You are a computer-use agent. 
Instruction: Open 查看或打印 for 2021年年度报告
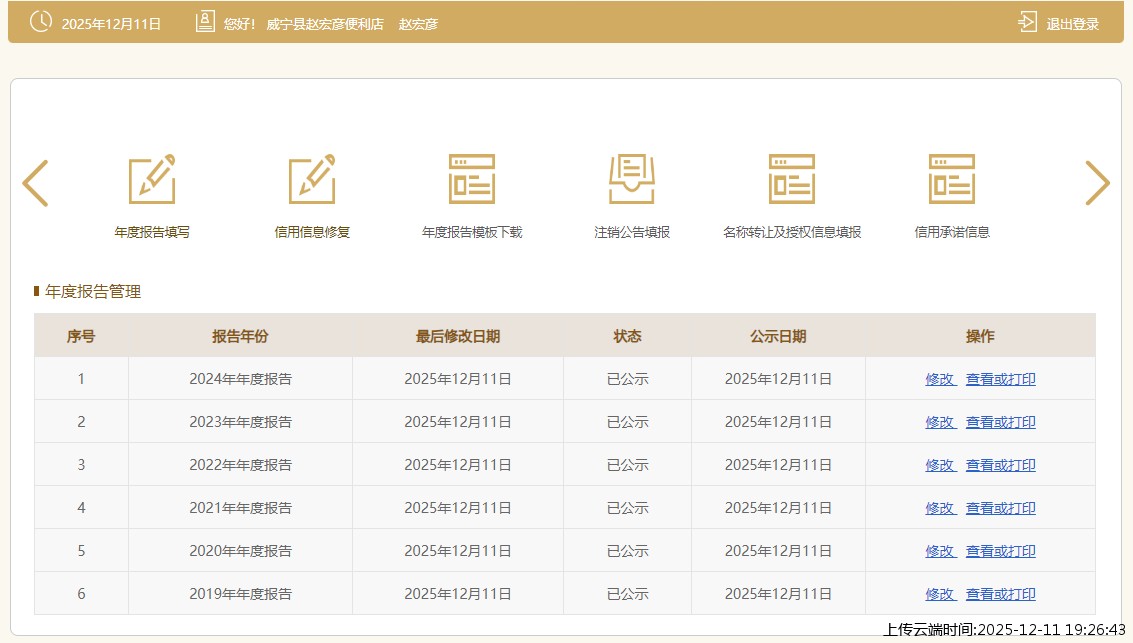pyautogui.click(x=1000, y=508)
